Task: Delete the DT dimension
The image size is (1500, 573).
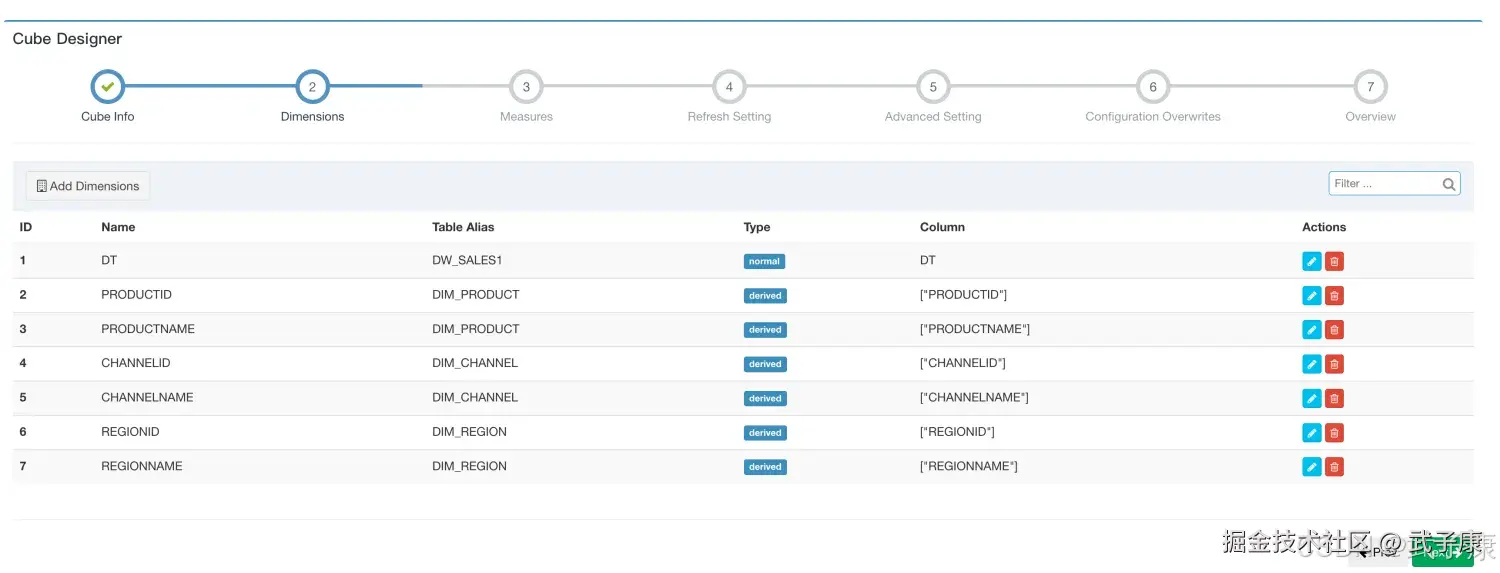Action: coord(1334,261)
